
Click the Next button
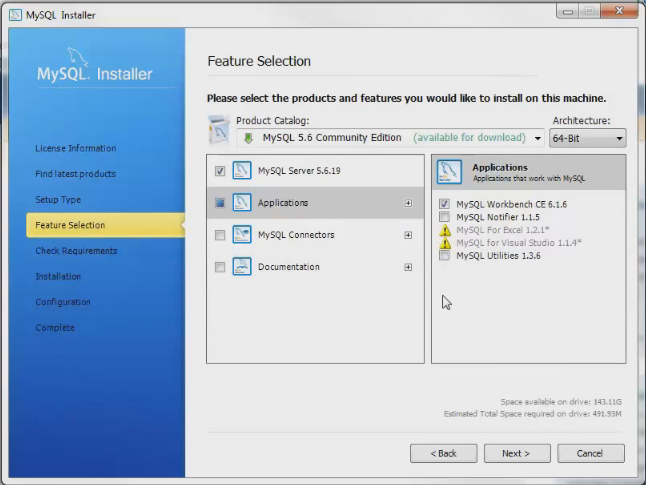click(517, 453)
